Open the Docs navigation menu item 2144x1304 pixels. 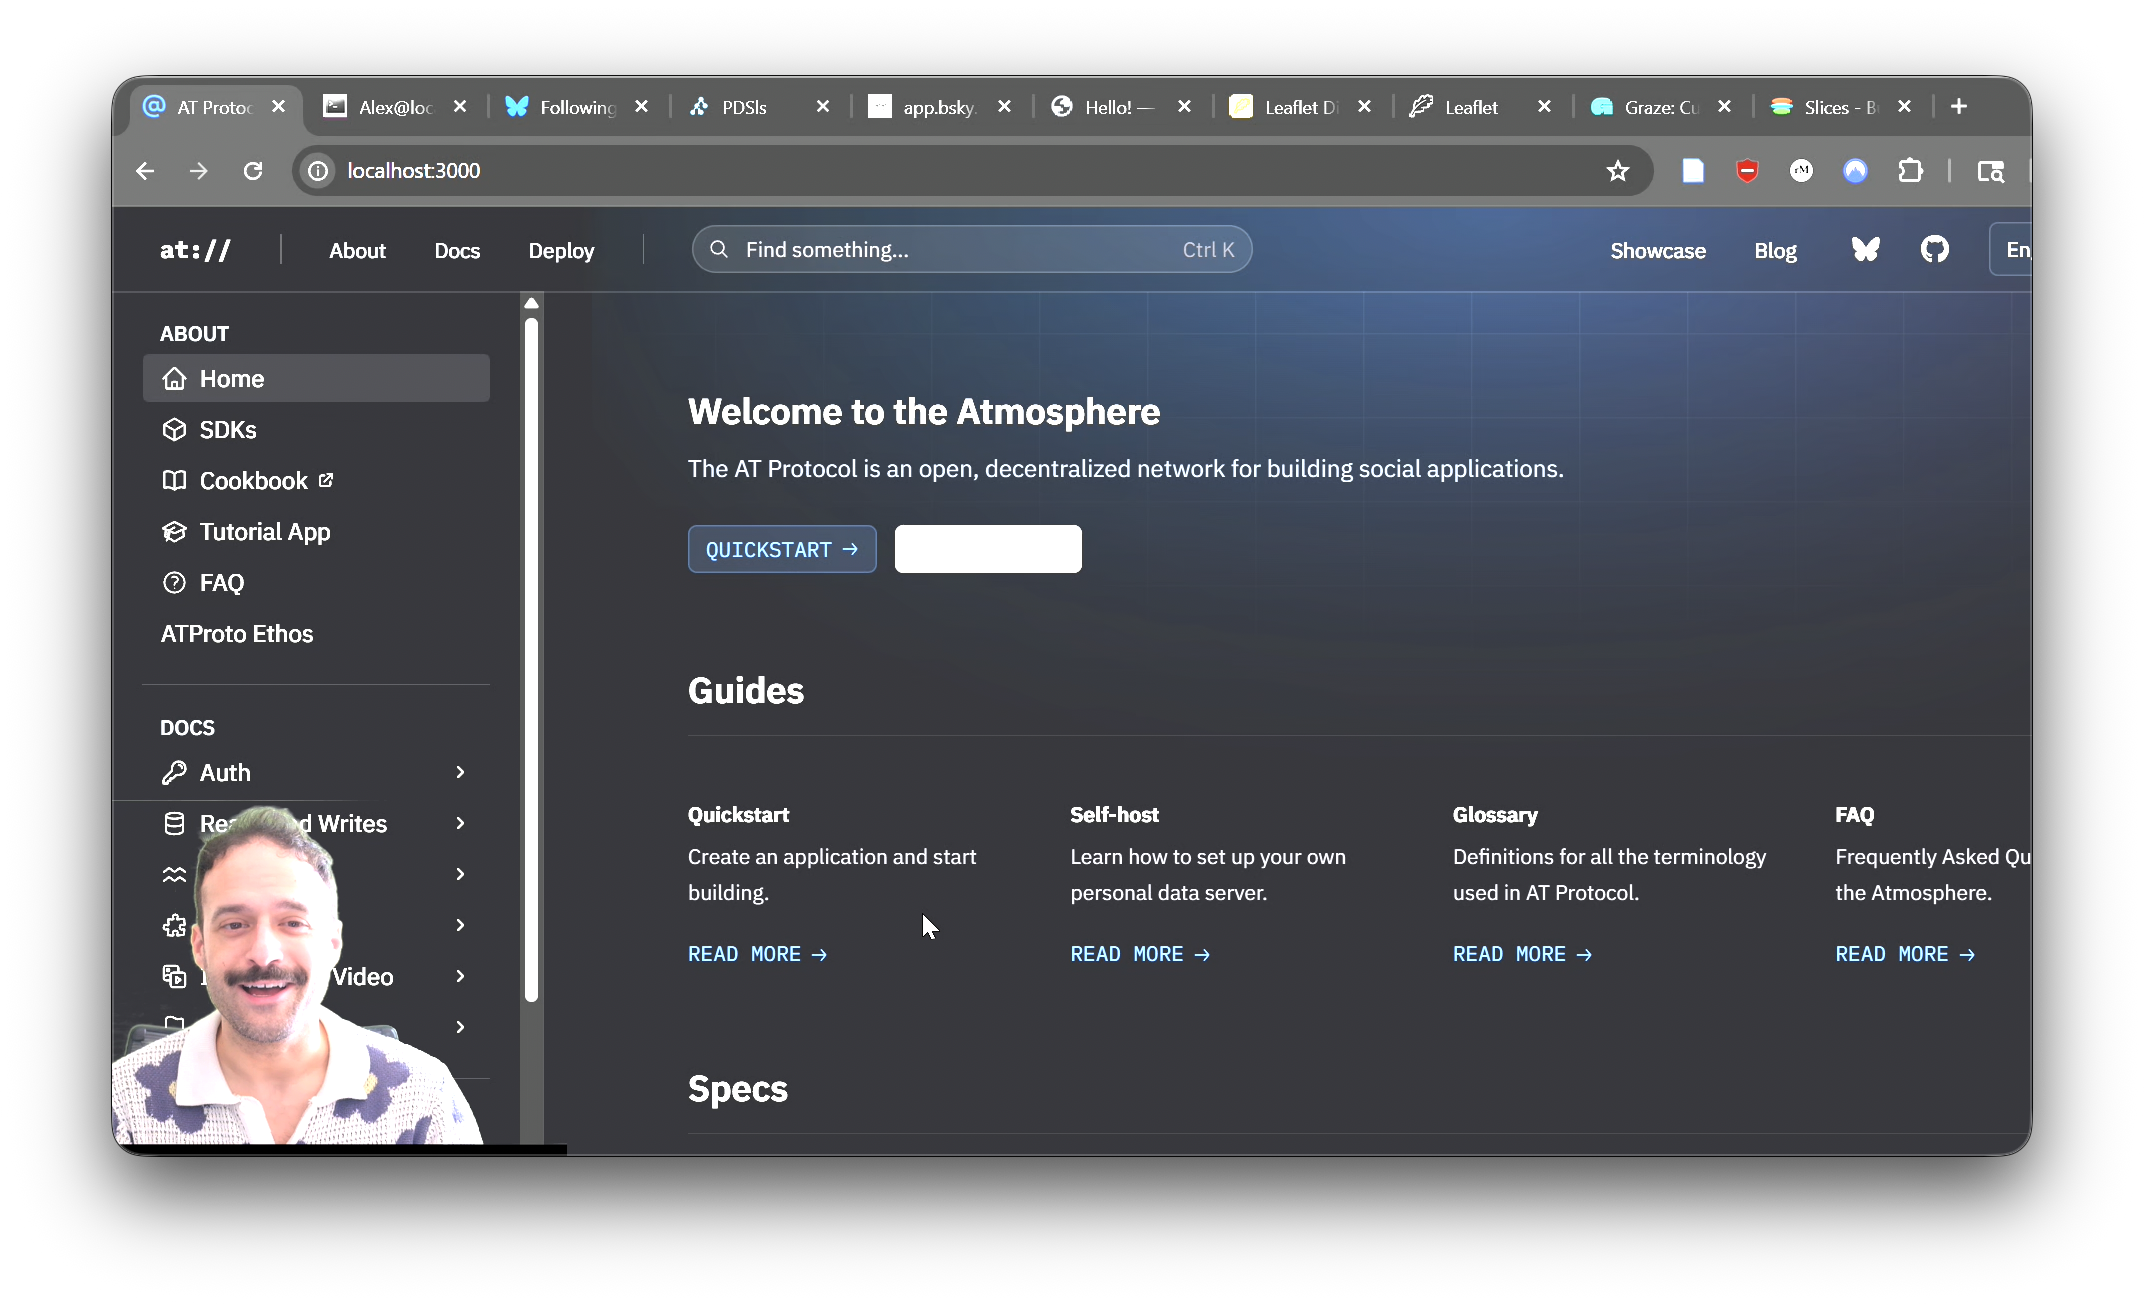(457, 251)
